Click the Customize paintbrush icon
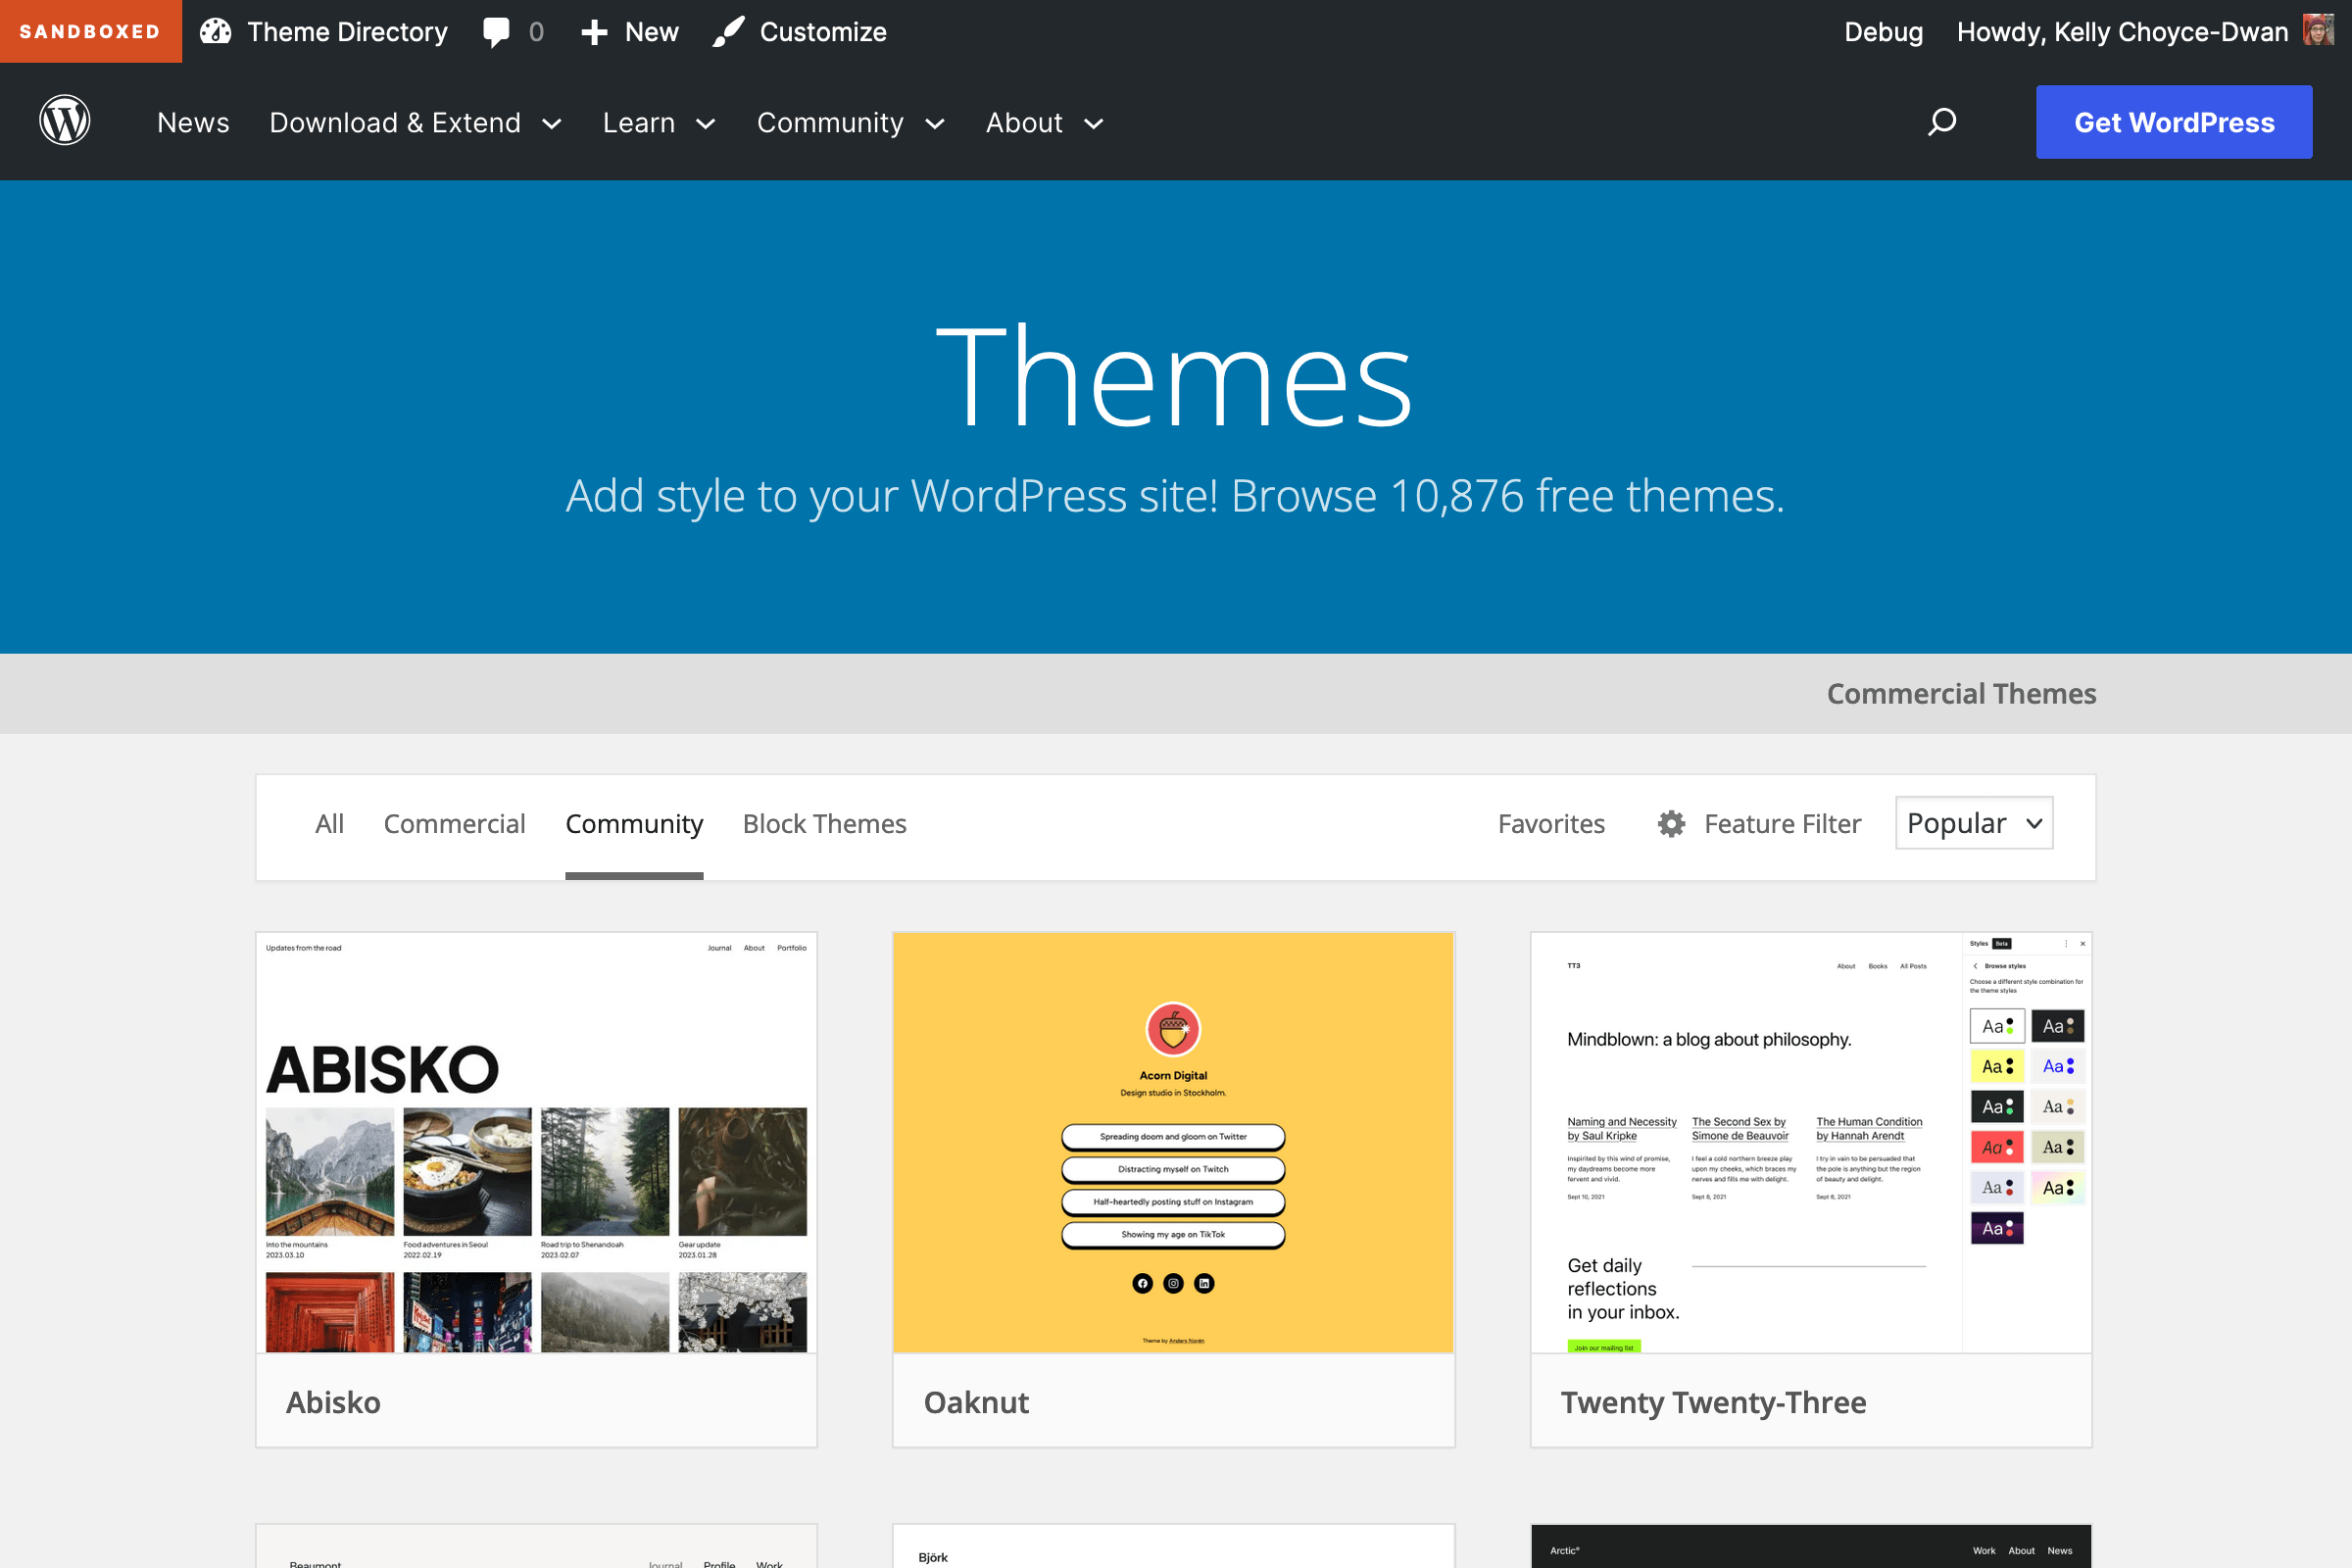 [728, 32]
